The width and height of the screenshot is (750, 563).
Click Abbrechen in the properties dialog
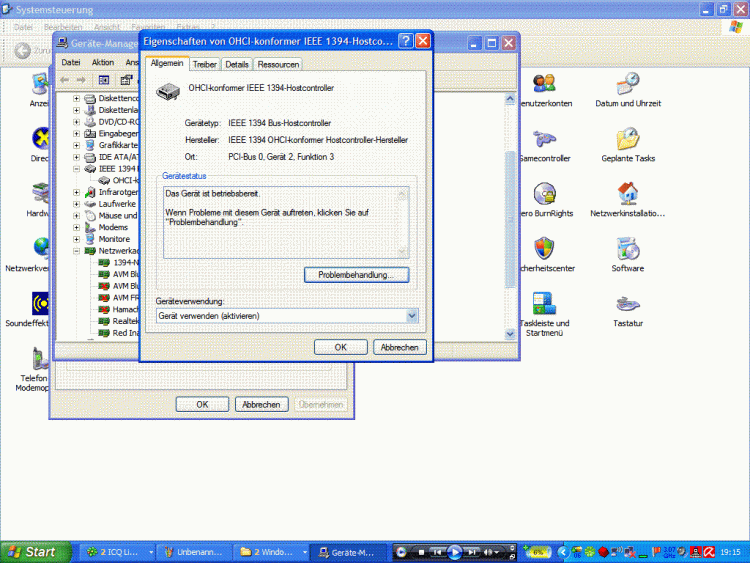399,347
